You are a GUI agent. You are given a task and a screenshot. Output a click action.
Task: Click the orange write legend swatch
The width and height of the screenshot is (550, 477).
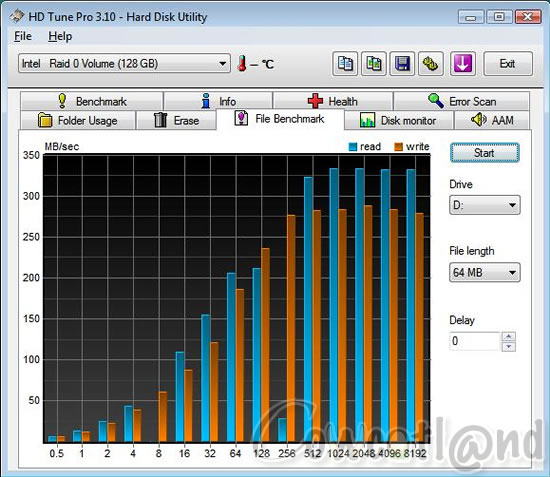(x=398, y=147)
